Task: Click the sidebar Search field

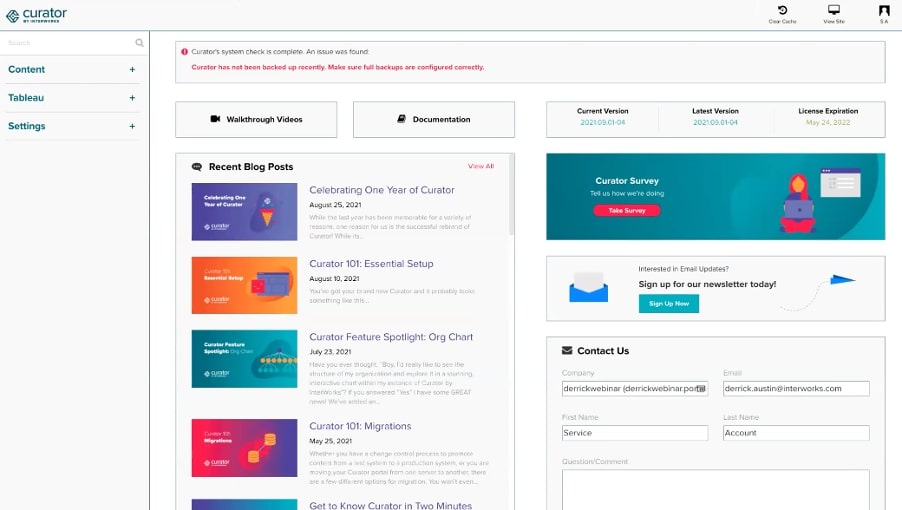Action: 68,43
